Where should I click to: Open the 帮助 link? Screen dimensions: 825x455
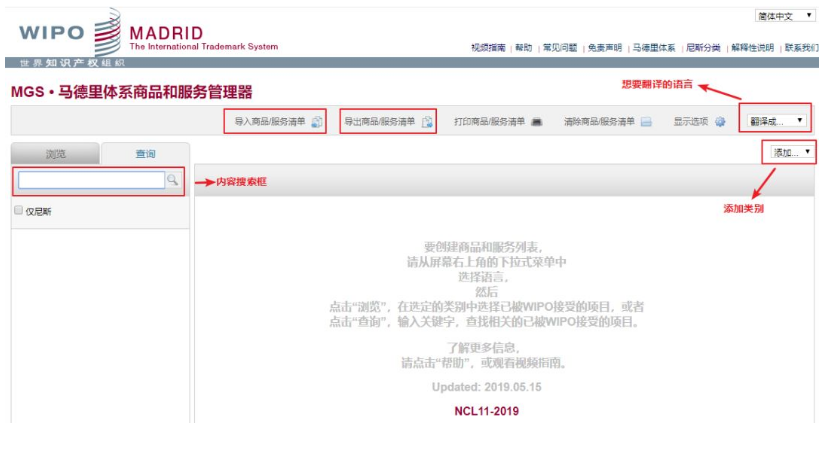click(524, 48)
